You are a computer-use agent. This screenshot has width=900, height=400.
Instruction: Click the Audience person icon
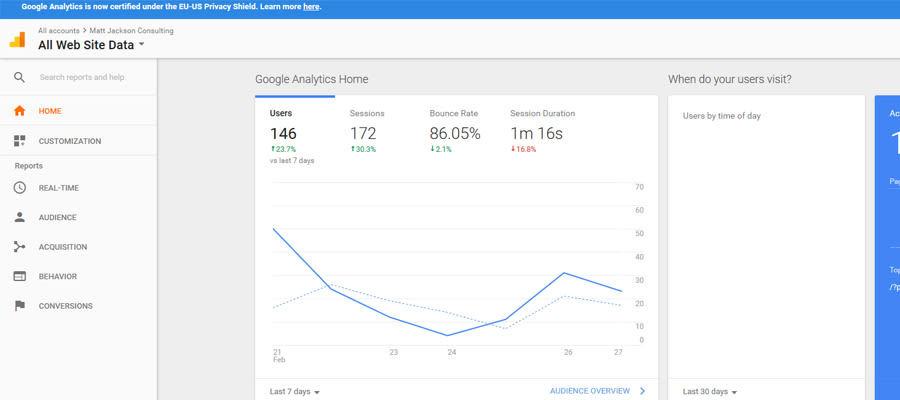pyautogui.click(x=20, y=218)
